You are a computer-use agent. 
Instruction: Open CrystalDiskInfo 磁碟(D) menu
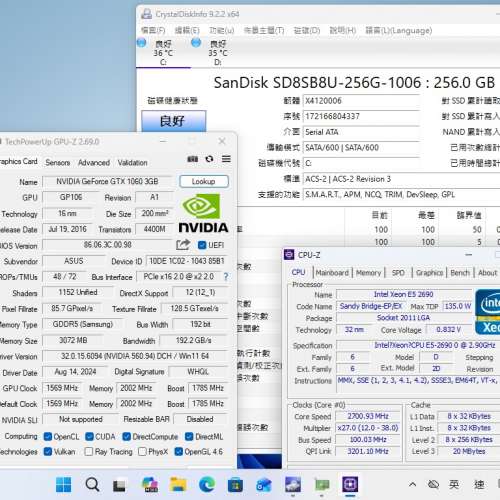point(307,30)
